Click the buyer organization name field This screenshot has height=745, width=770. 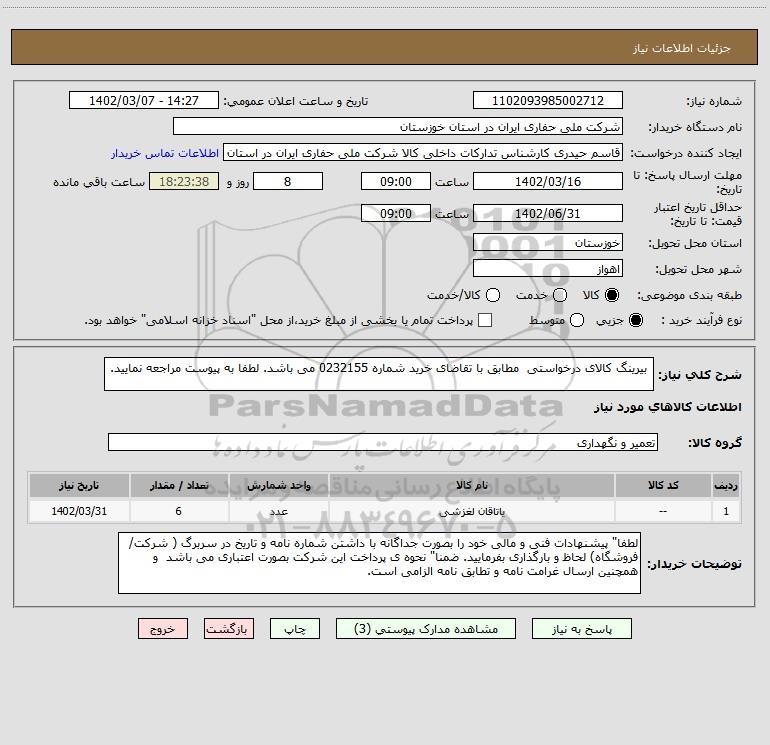click(x=398, y=127)
